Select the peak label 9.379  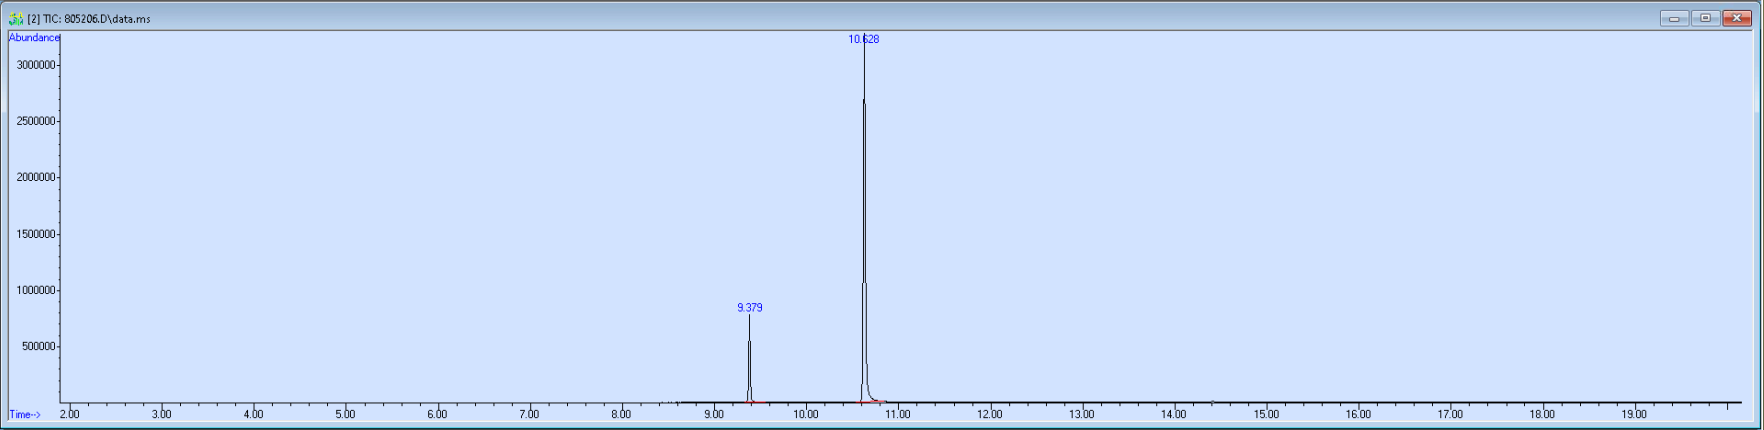[x=750, y=308]
